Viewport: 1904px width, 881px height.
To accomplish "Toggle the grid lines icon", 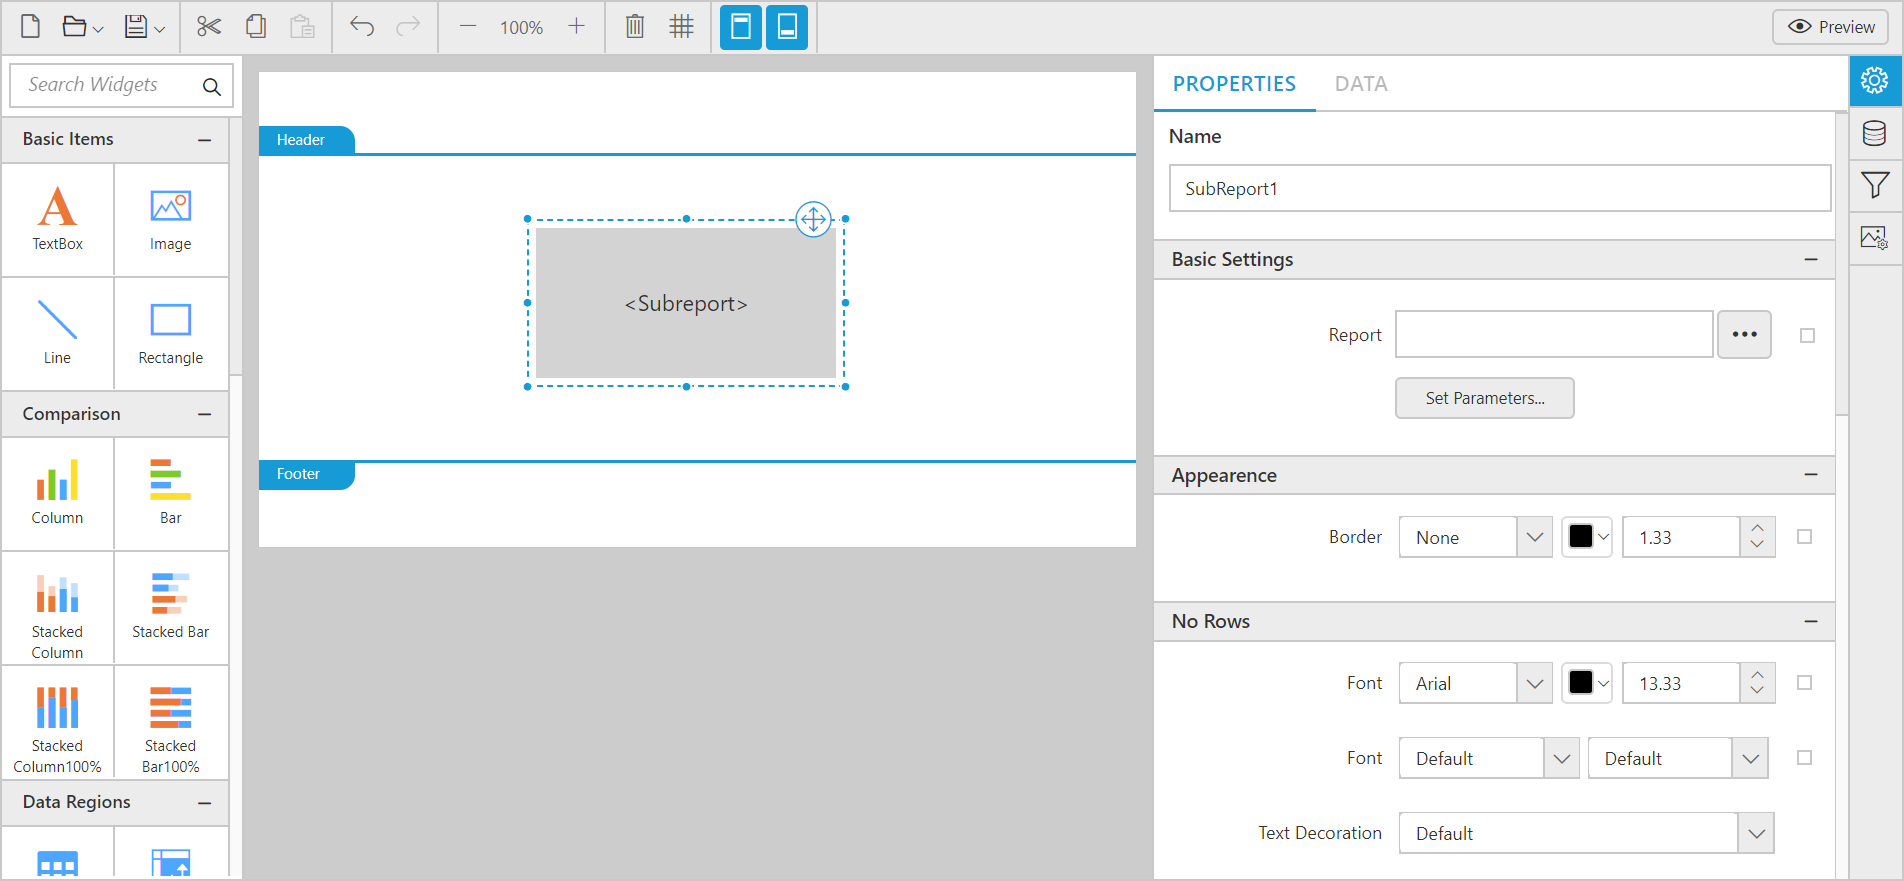I will (x=682, y=27).
